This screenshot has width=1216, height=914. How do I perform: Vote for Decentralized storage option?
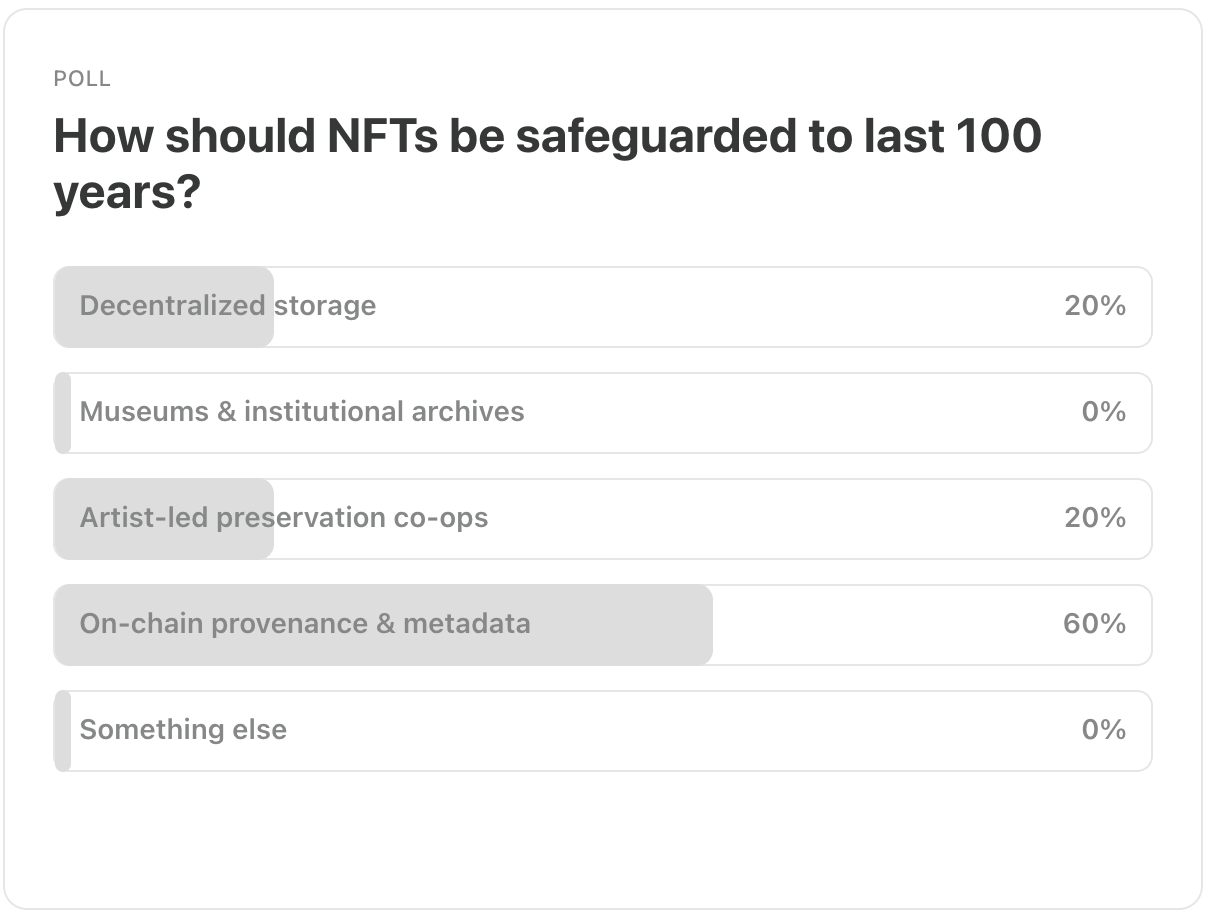600,307
